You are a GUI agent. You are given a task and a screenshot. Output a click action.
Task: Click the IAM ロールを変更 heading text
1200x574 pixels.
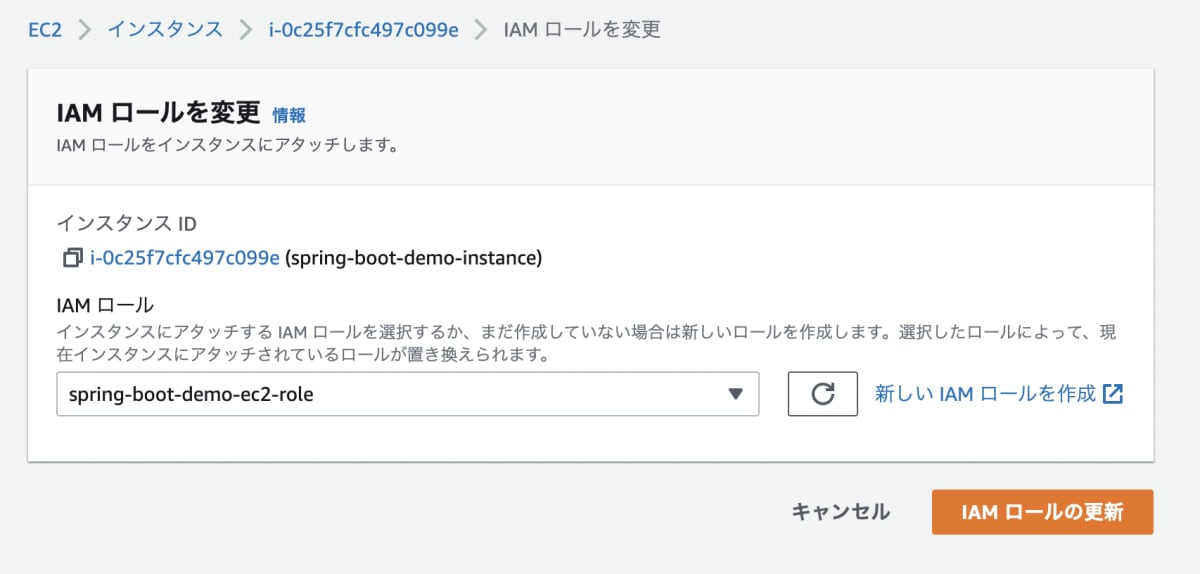pyautogui.click(x=159, y=112)
